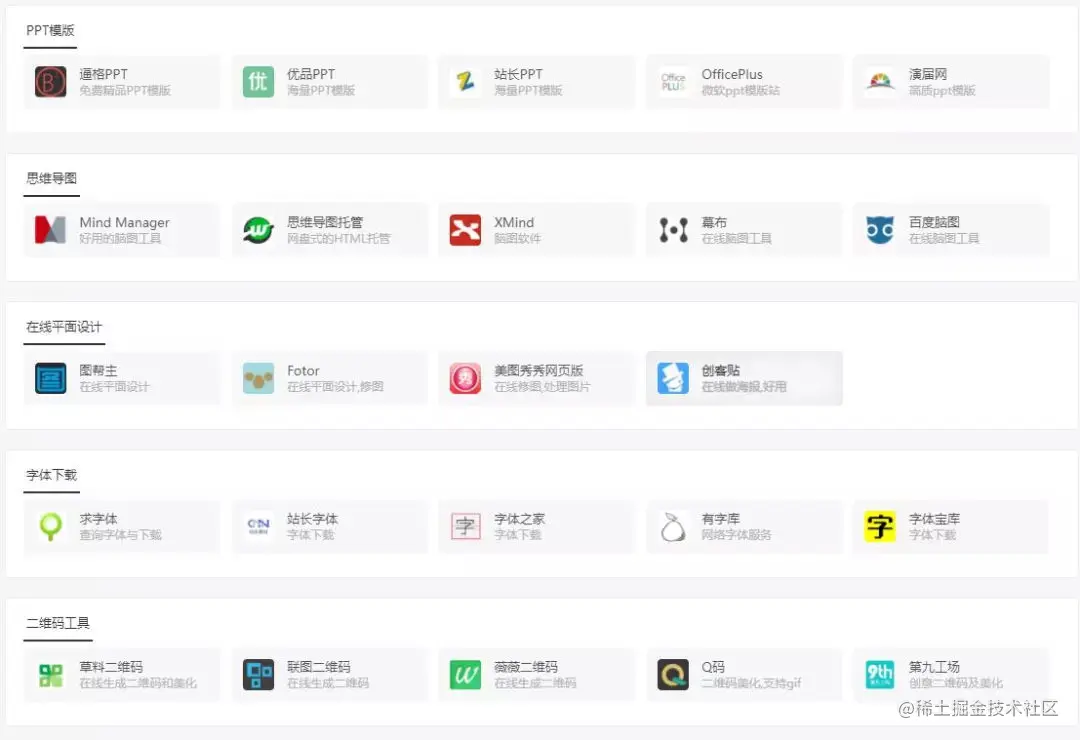This screenshot has width=1080, height=740.
Task: Click the 百度脑图 blue icon
Action: click(880, 230)
